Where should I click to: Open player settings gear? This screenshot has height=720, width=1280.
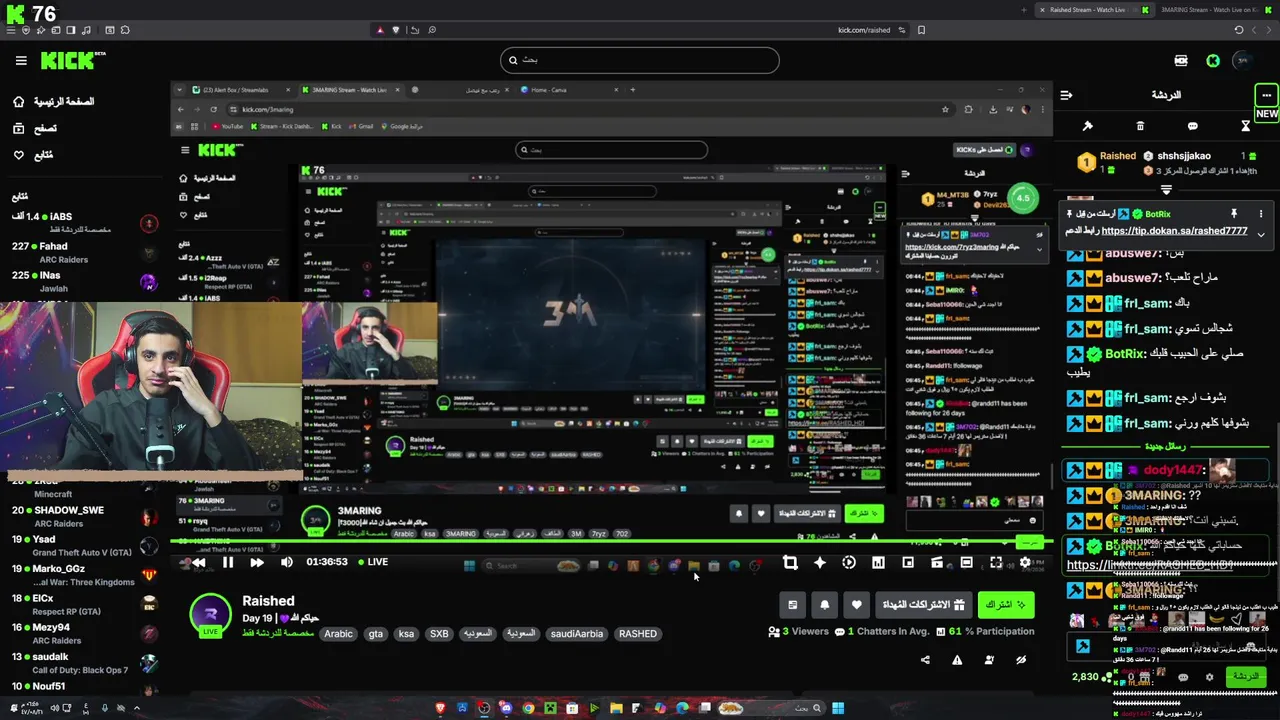[1025, 563]
